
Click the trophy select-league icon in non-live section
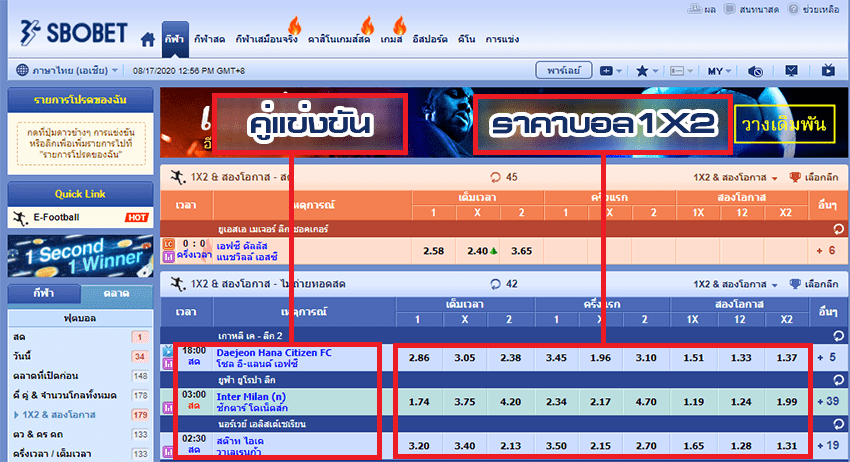(x=794, y=284)
